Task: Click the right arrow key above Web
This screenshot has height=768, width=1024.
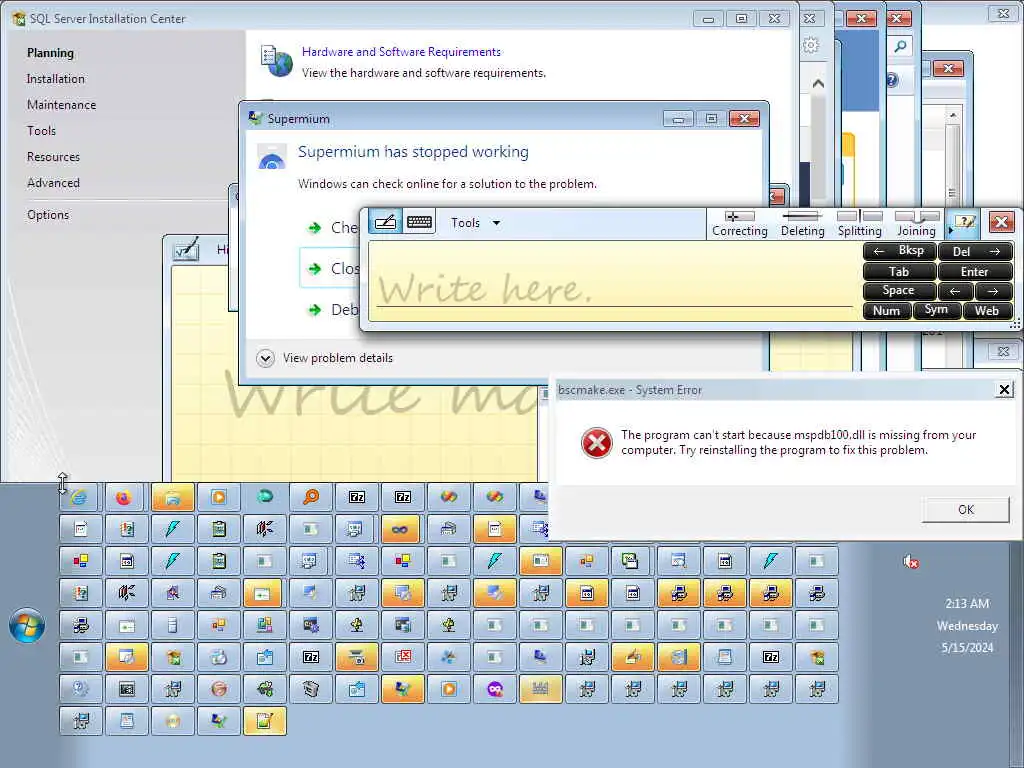Action: (994, 291)
